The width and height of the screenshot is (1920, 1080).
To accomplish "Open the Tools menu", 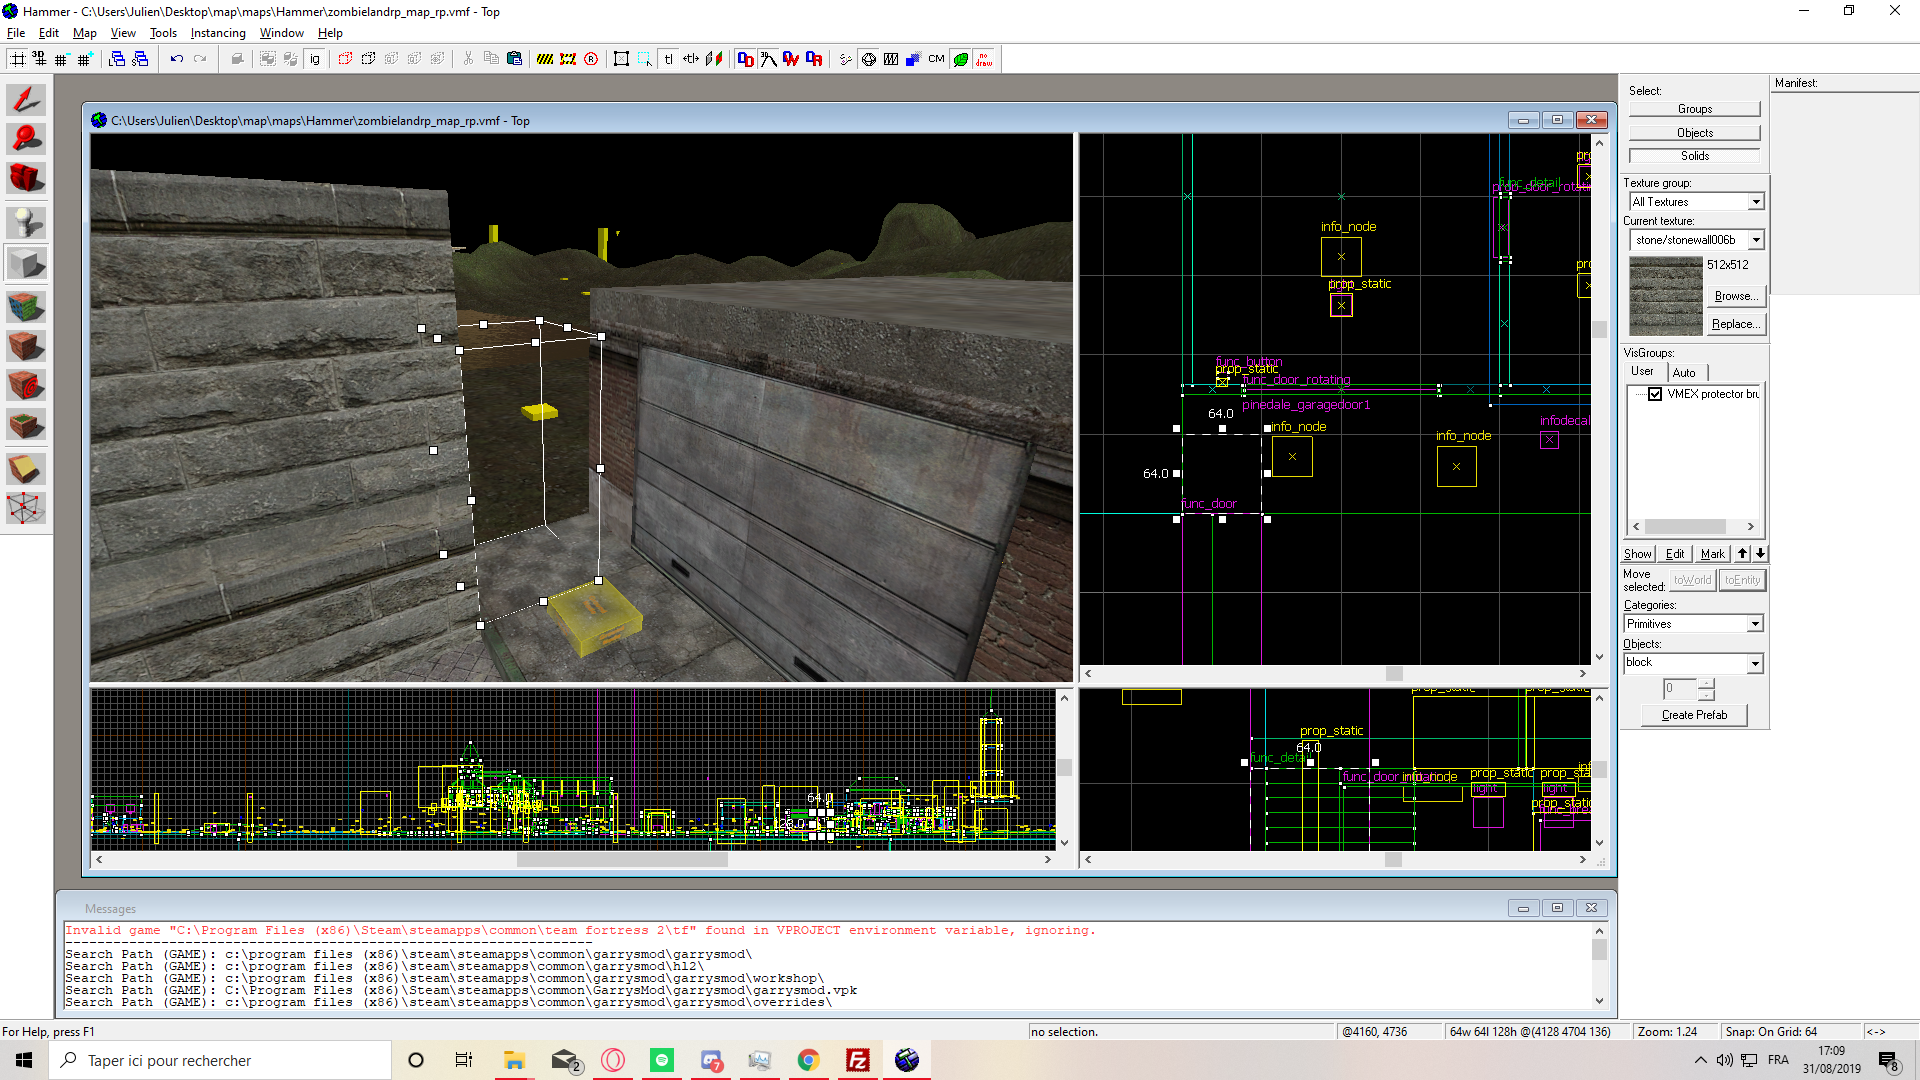I will (163, 33).
